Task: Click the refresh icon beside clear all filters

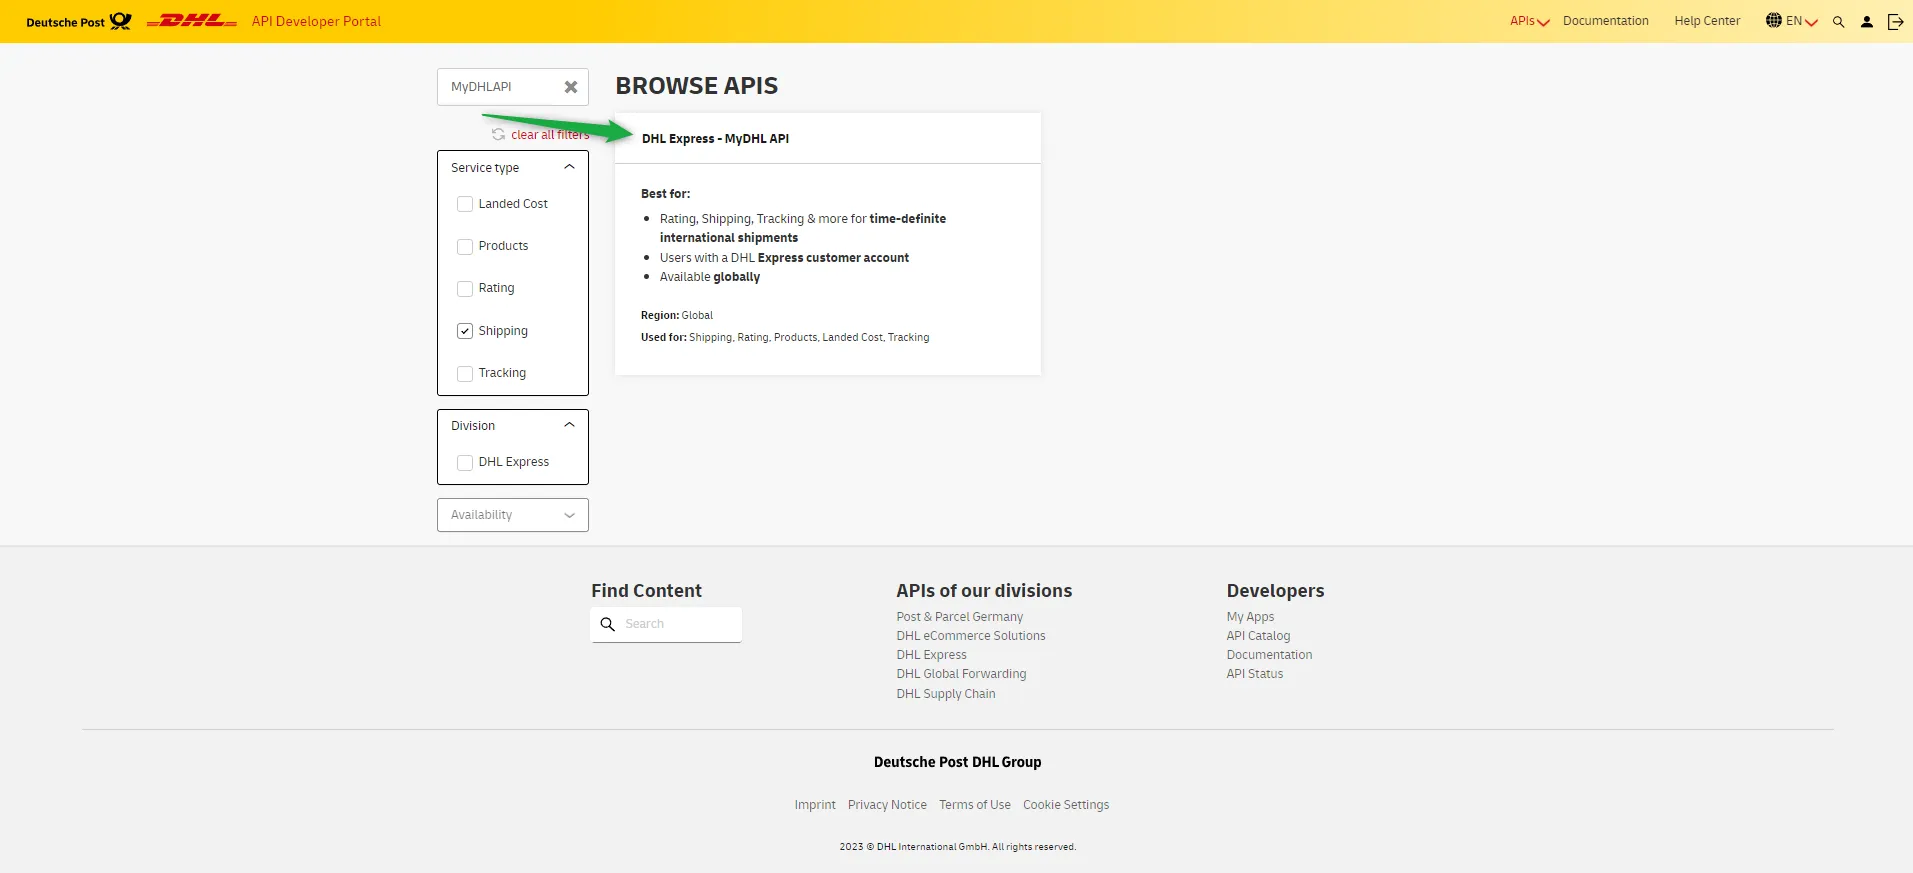Action: pyautogui.click(x=498, y=134)
